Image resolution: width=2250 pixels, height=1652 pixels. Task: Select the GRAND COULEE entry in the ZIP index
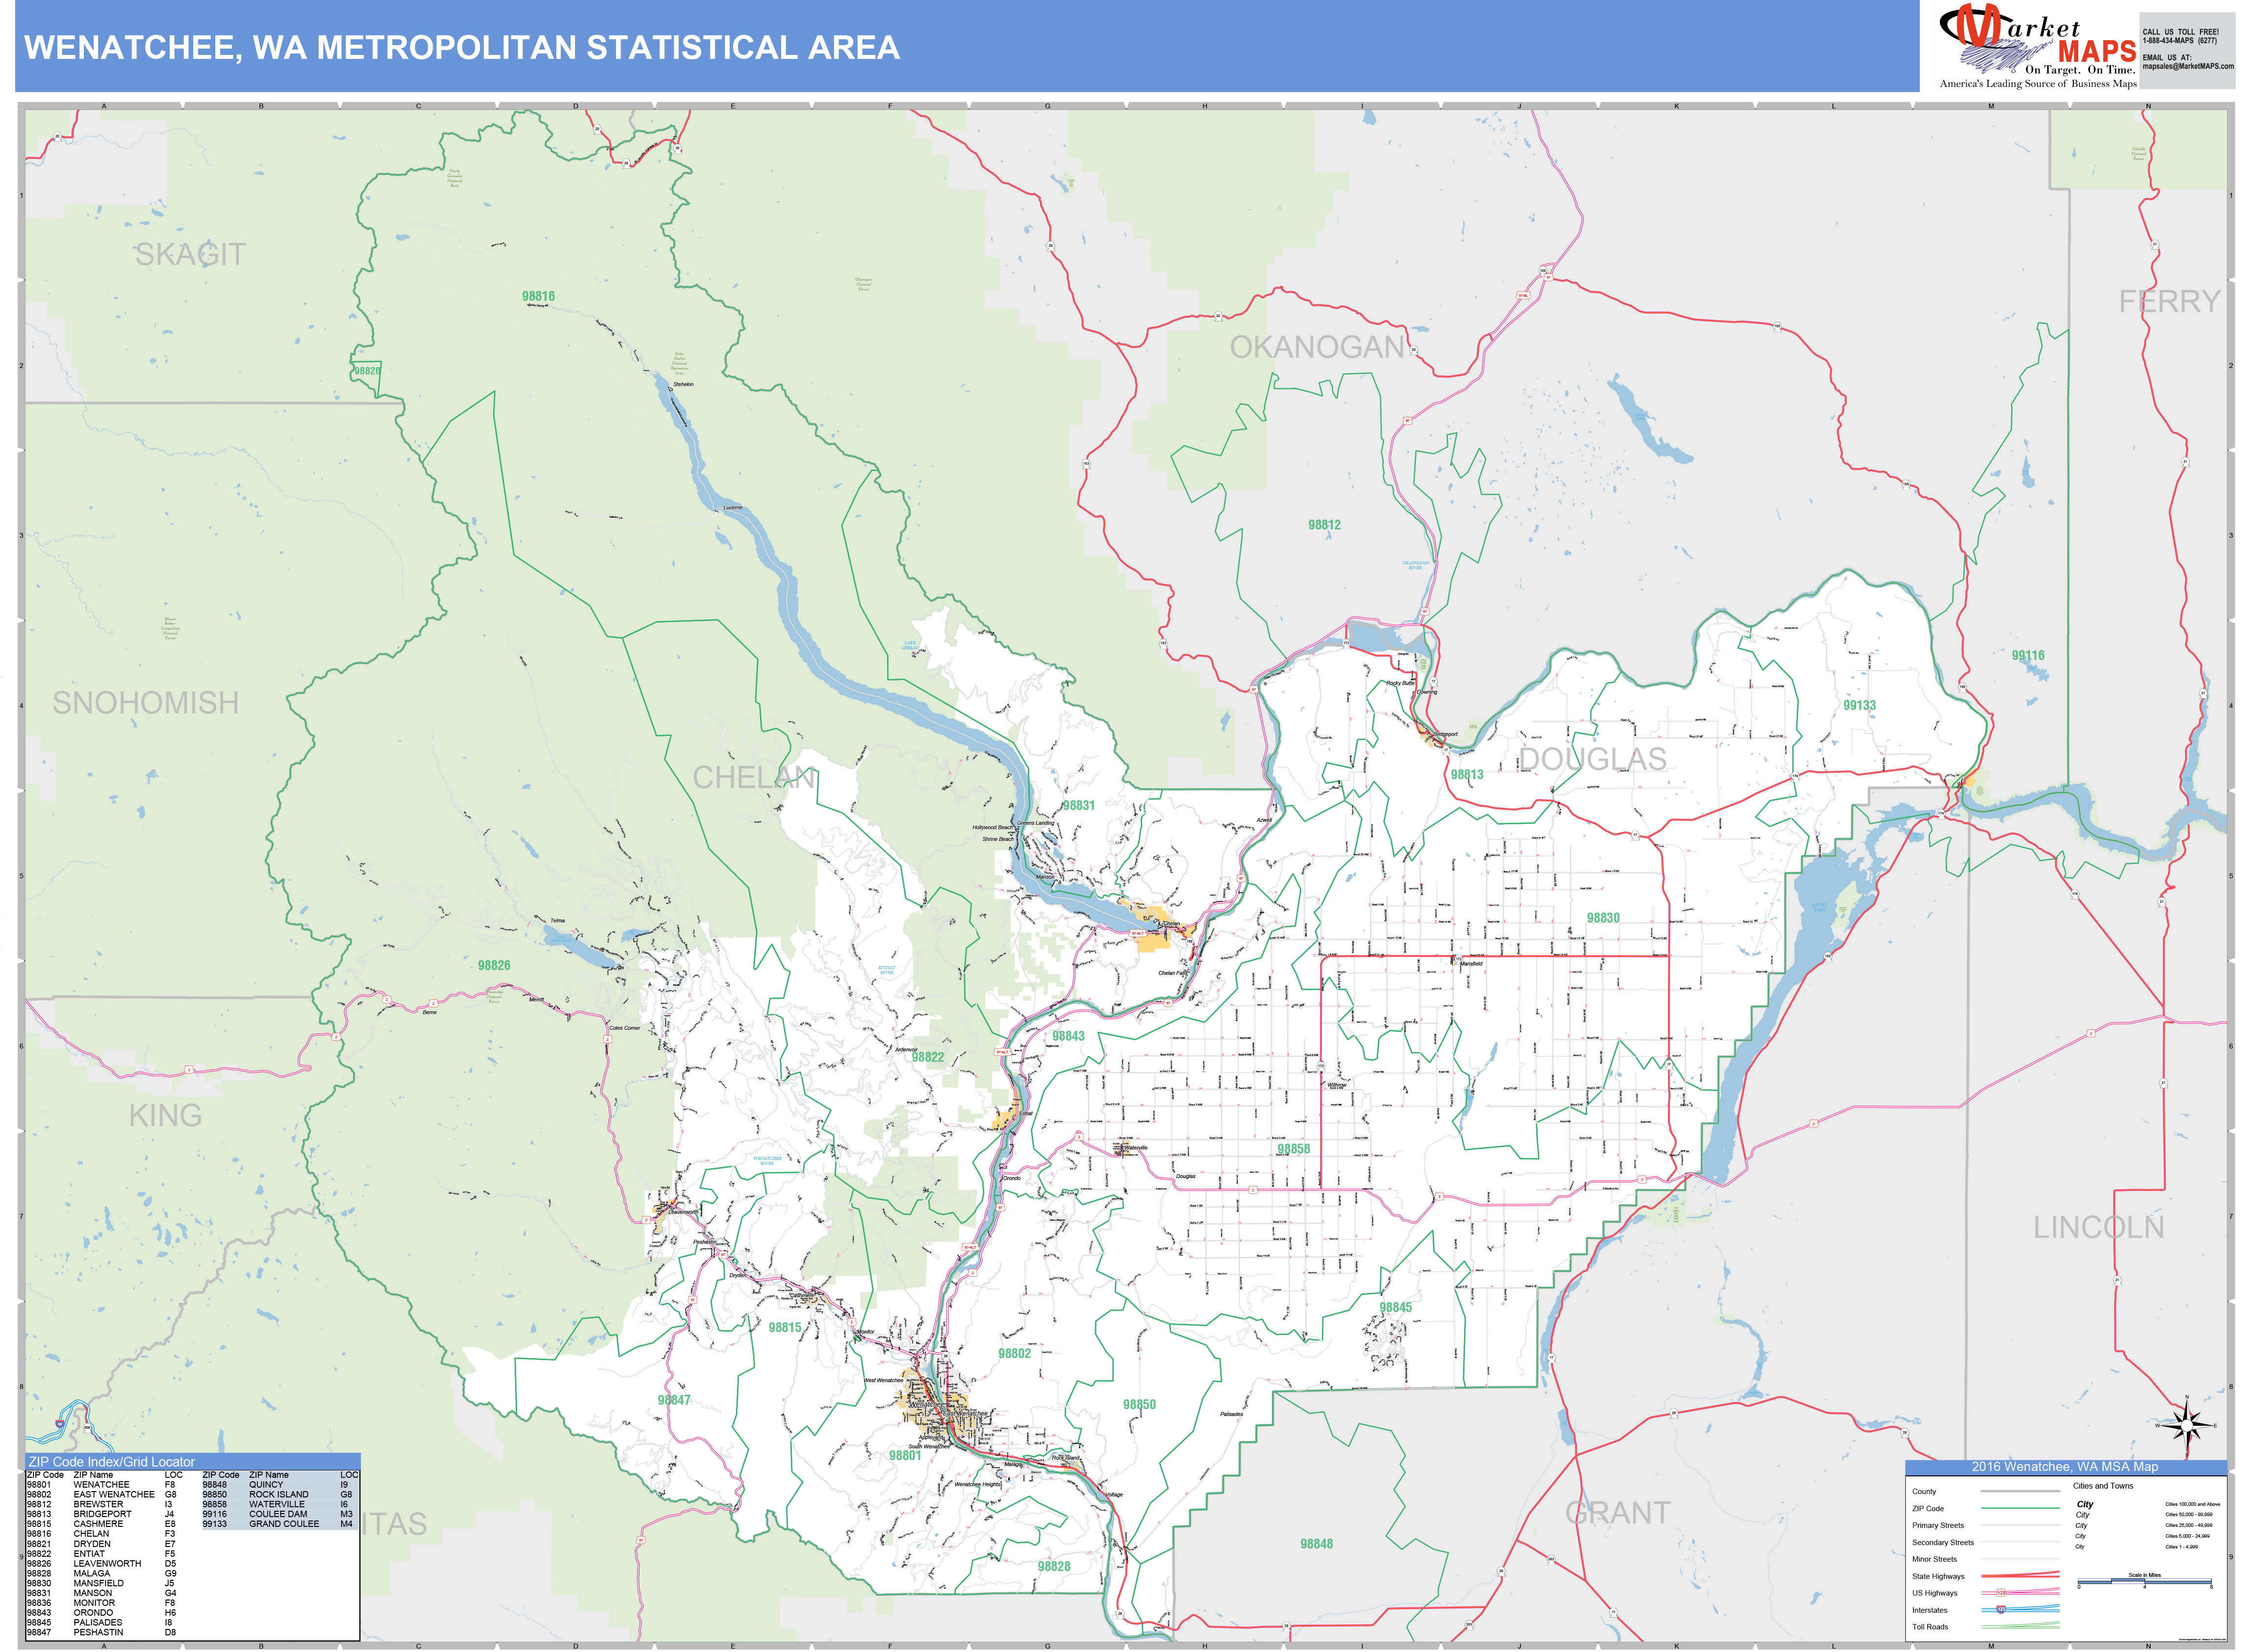tap(284, 1524)
